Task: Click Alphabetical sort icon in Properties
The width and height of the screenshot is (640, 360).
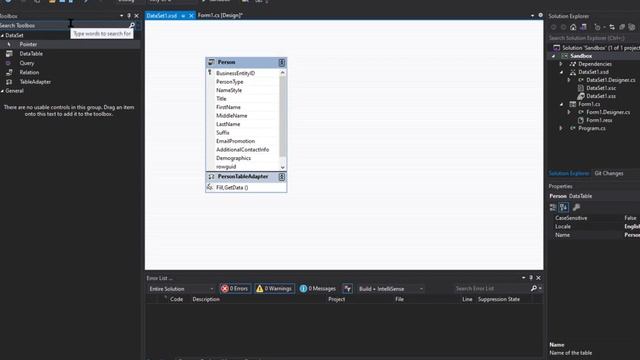Action: [564, 207]
